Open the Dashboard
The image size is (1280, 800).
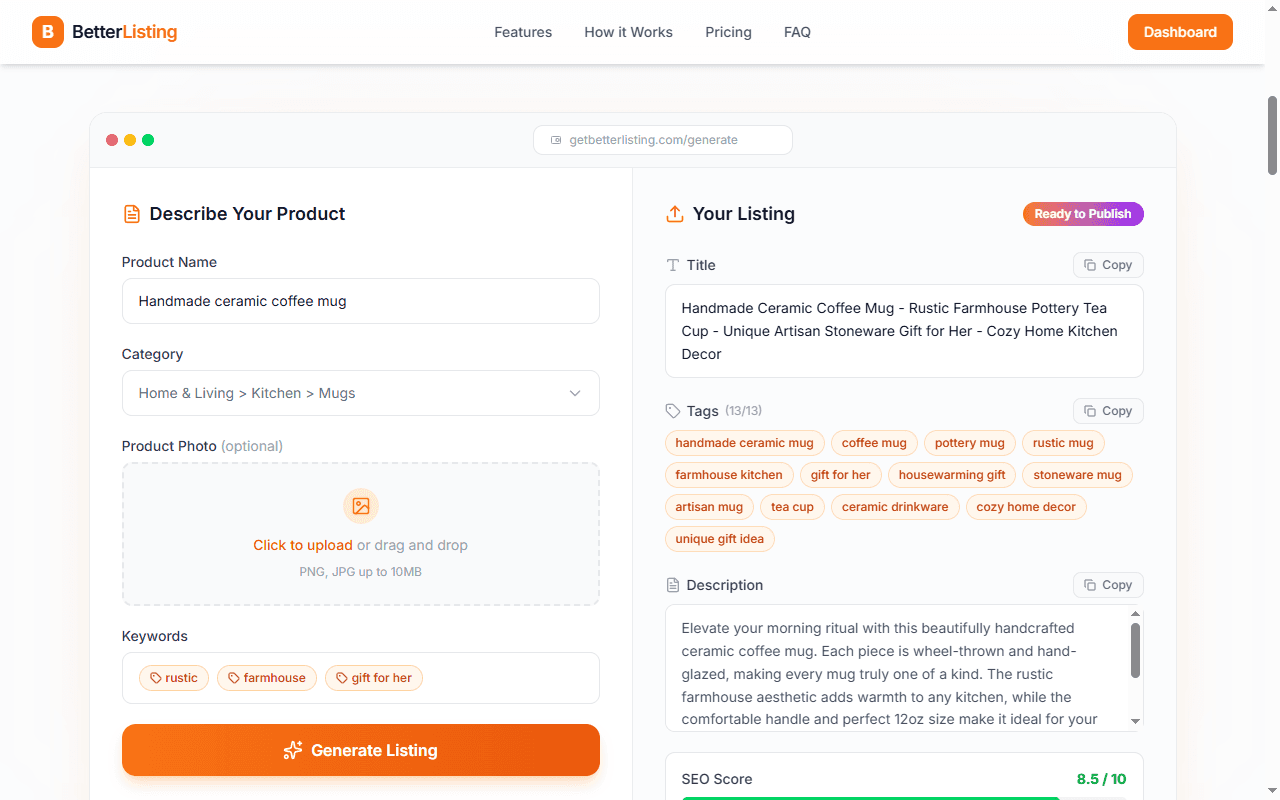pos(1180,31)
